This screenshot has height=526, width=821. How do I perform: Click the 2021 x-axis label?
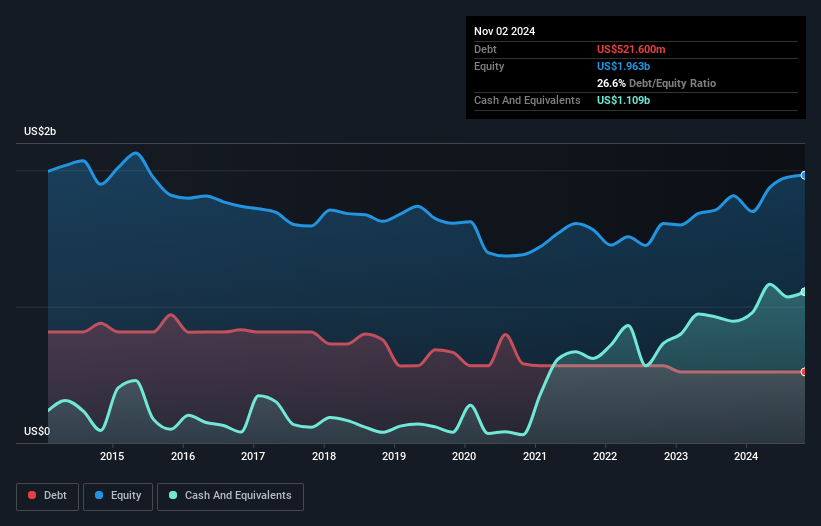tap(535, 456)
